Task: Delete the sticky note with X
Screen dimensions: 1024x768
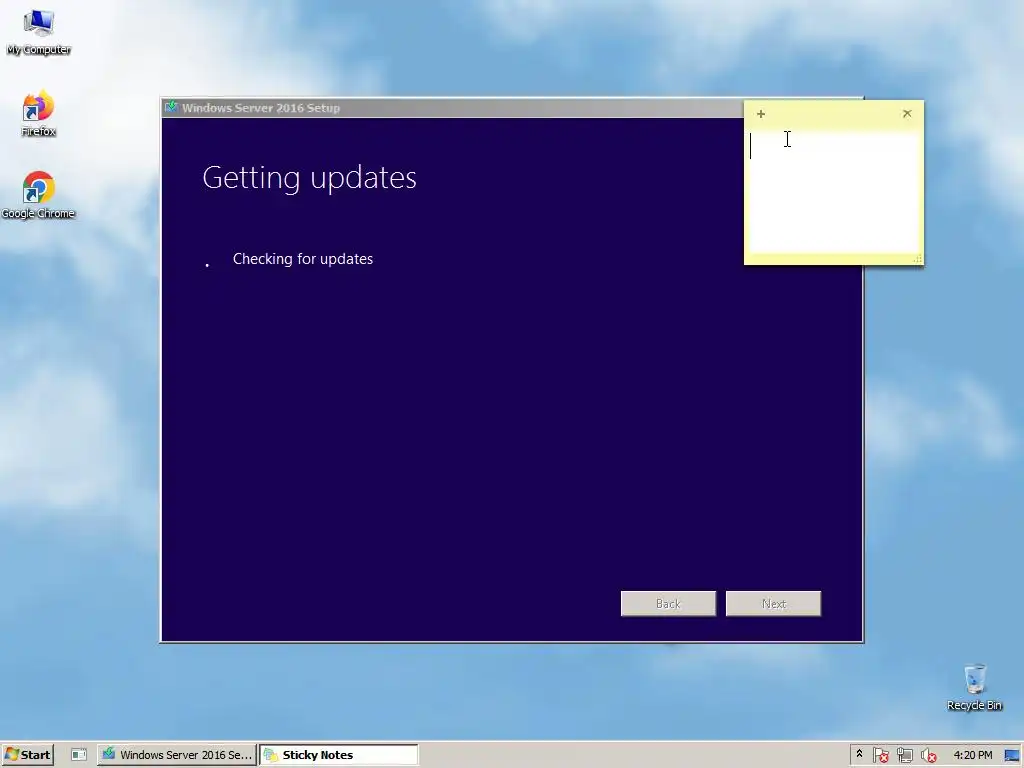Action: [x=907, y=114]
